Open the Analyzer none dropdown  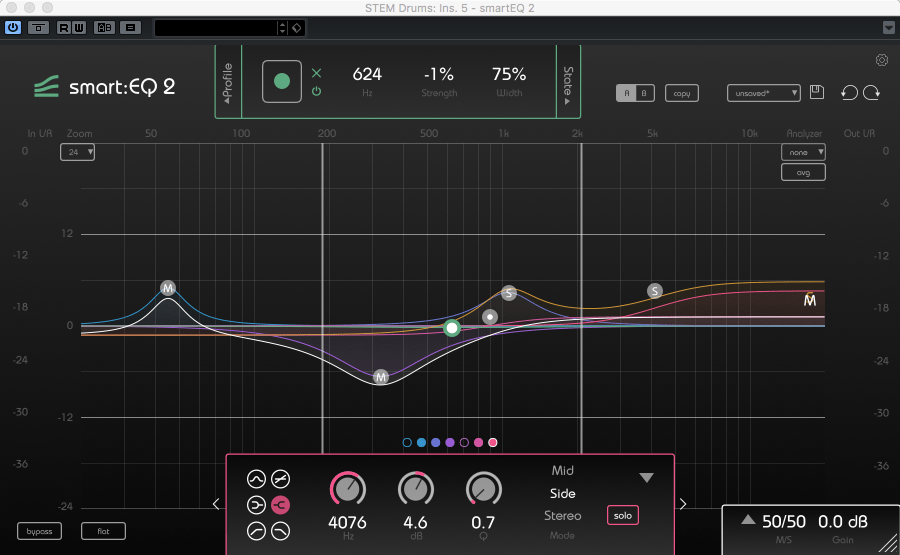(803, 152)
